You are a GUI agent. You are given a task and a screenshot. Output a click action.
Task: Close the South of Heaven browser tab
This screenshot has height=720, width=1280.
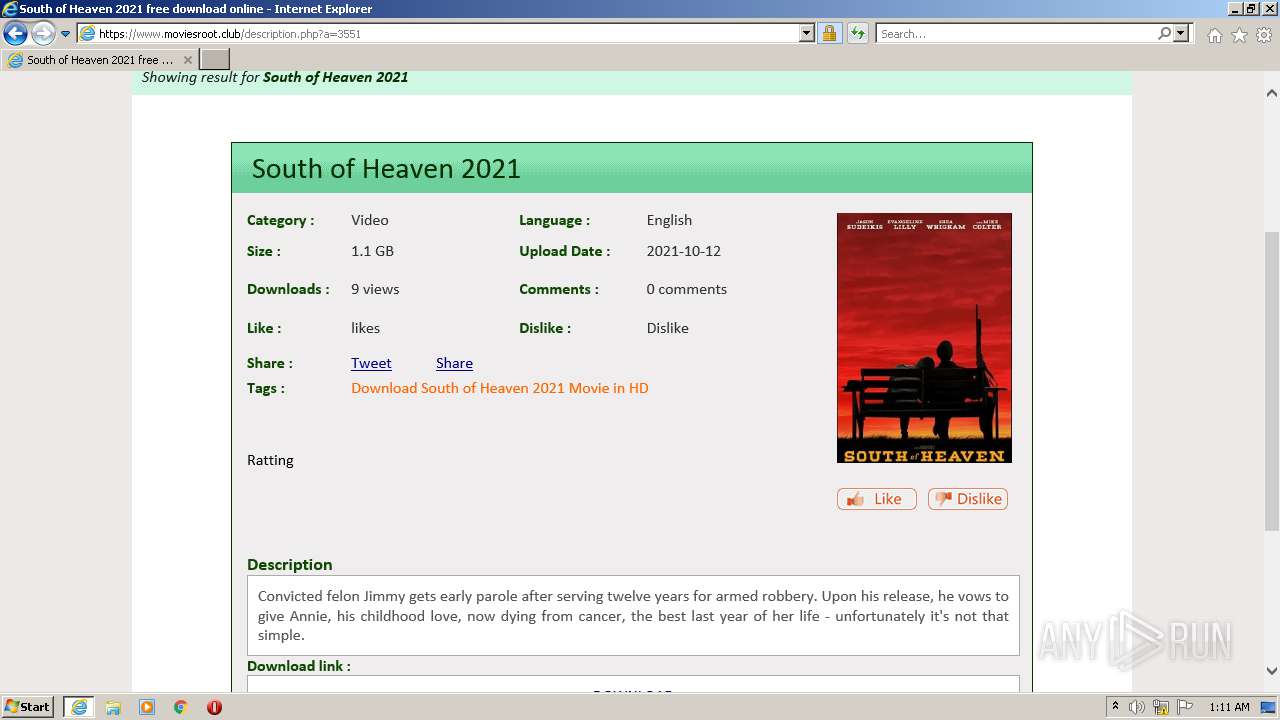[x=187, y=60]
